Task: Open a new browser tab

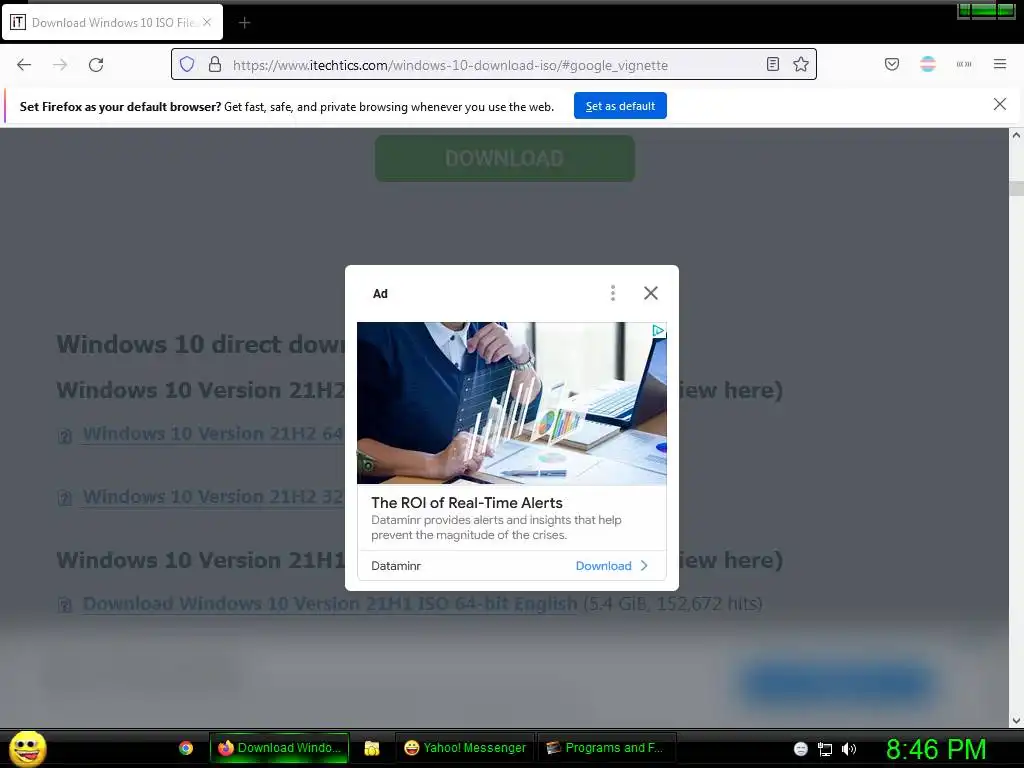Action: 244,23
